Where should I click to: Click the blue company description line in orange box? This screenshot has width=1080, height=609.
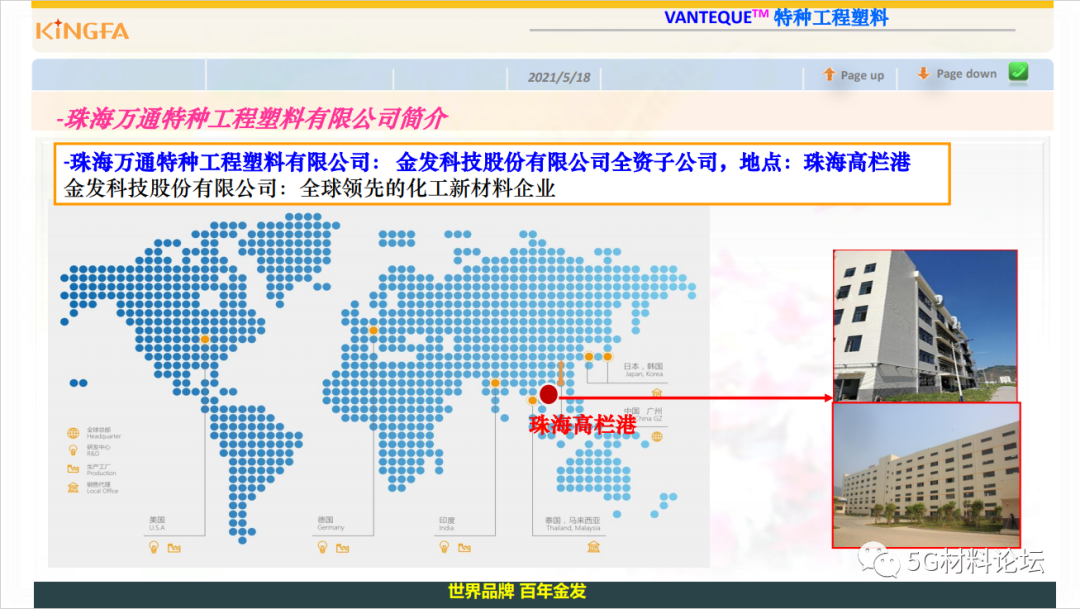tap(487, 162)
